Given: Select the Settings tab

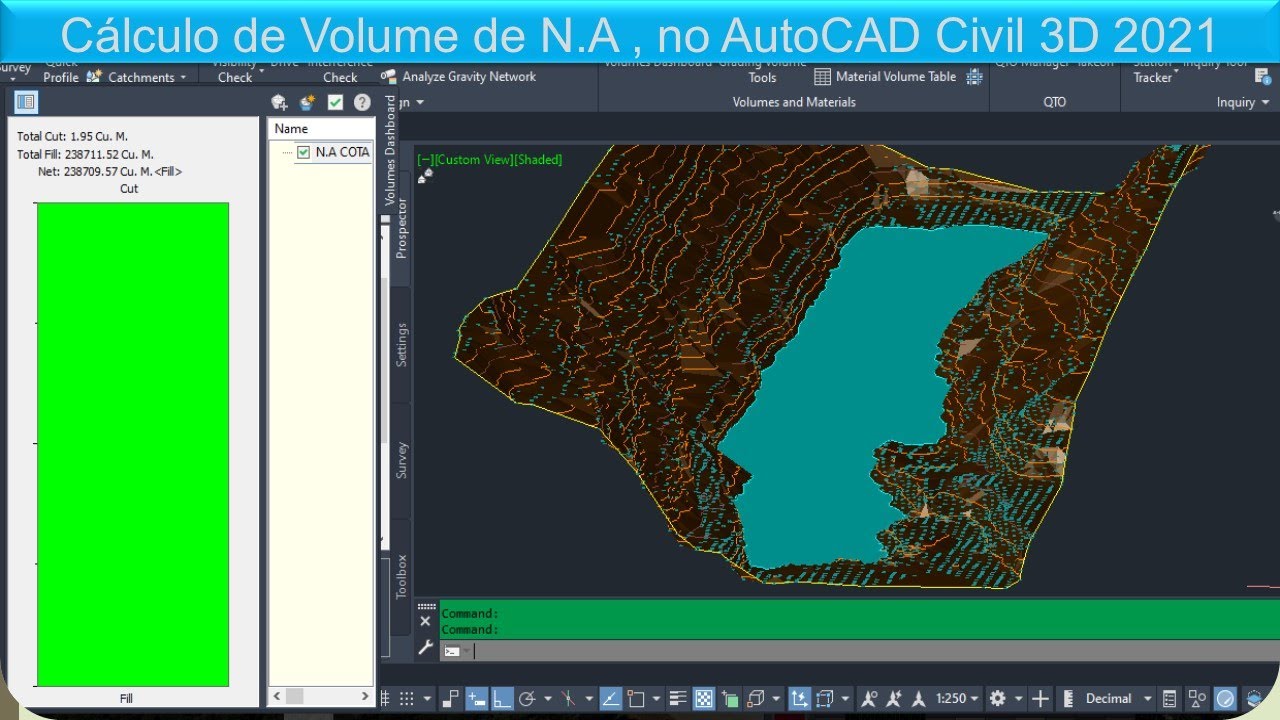Looking at the screenshot, I should 401,344.
